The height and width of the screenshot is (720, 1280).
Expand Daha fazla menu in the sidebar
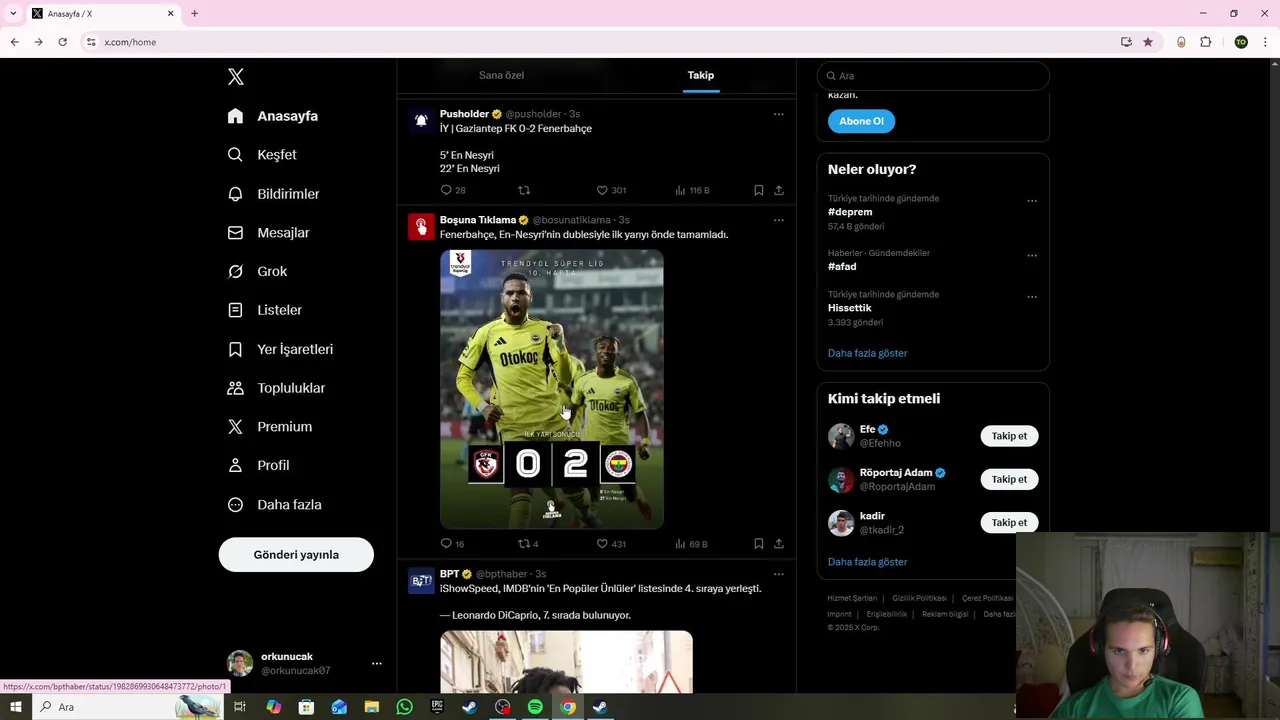pyautogui.click(x=274, y=505)
